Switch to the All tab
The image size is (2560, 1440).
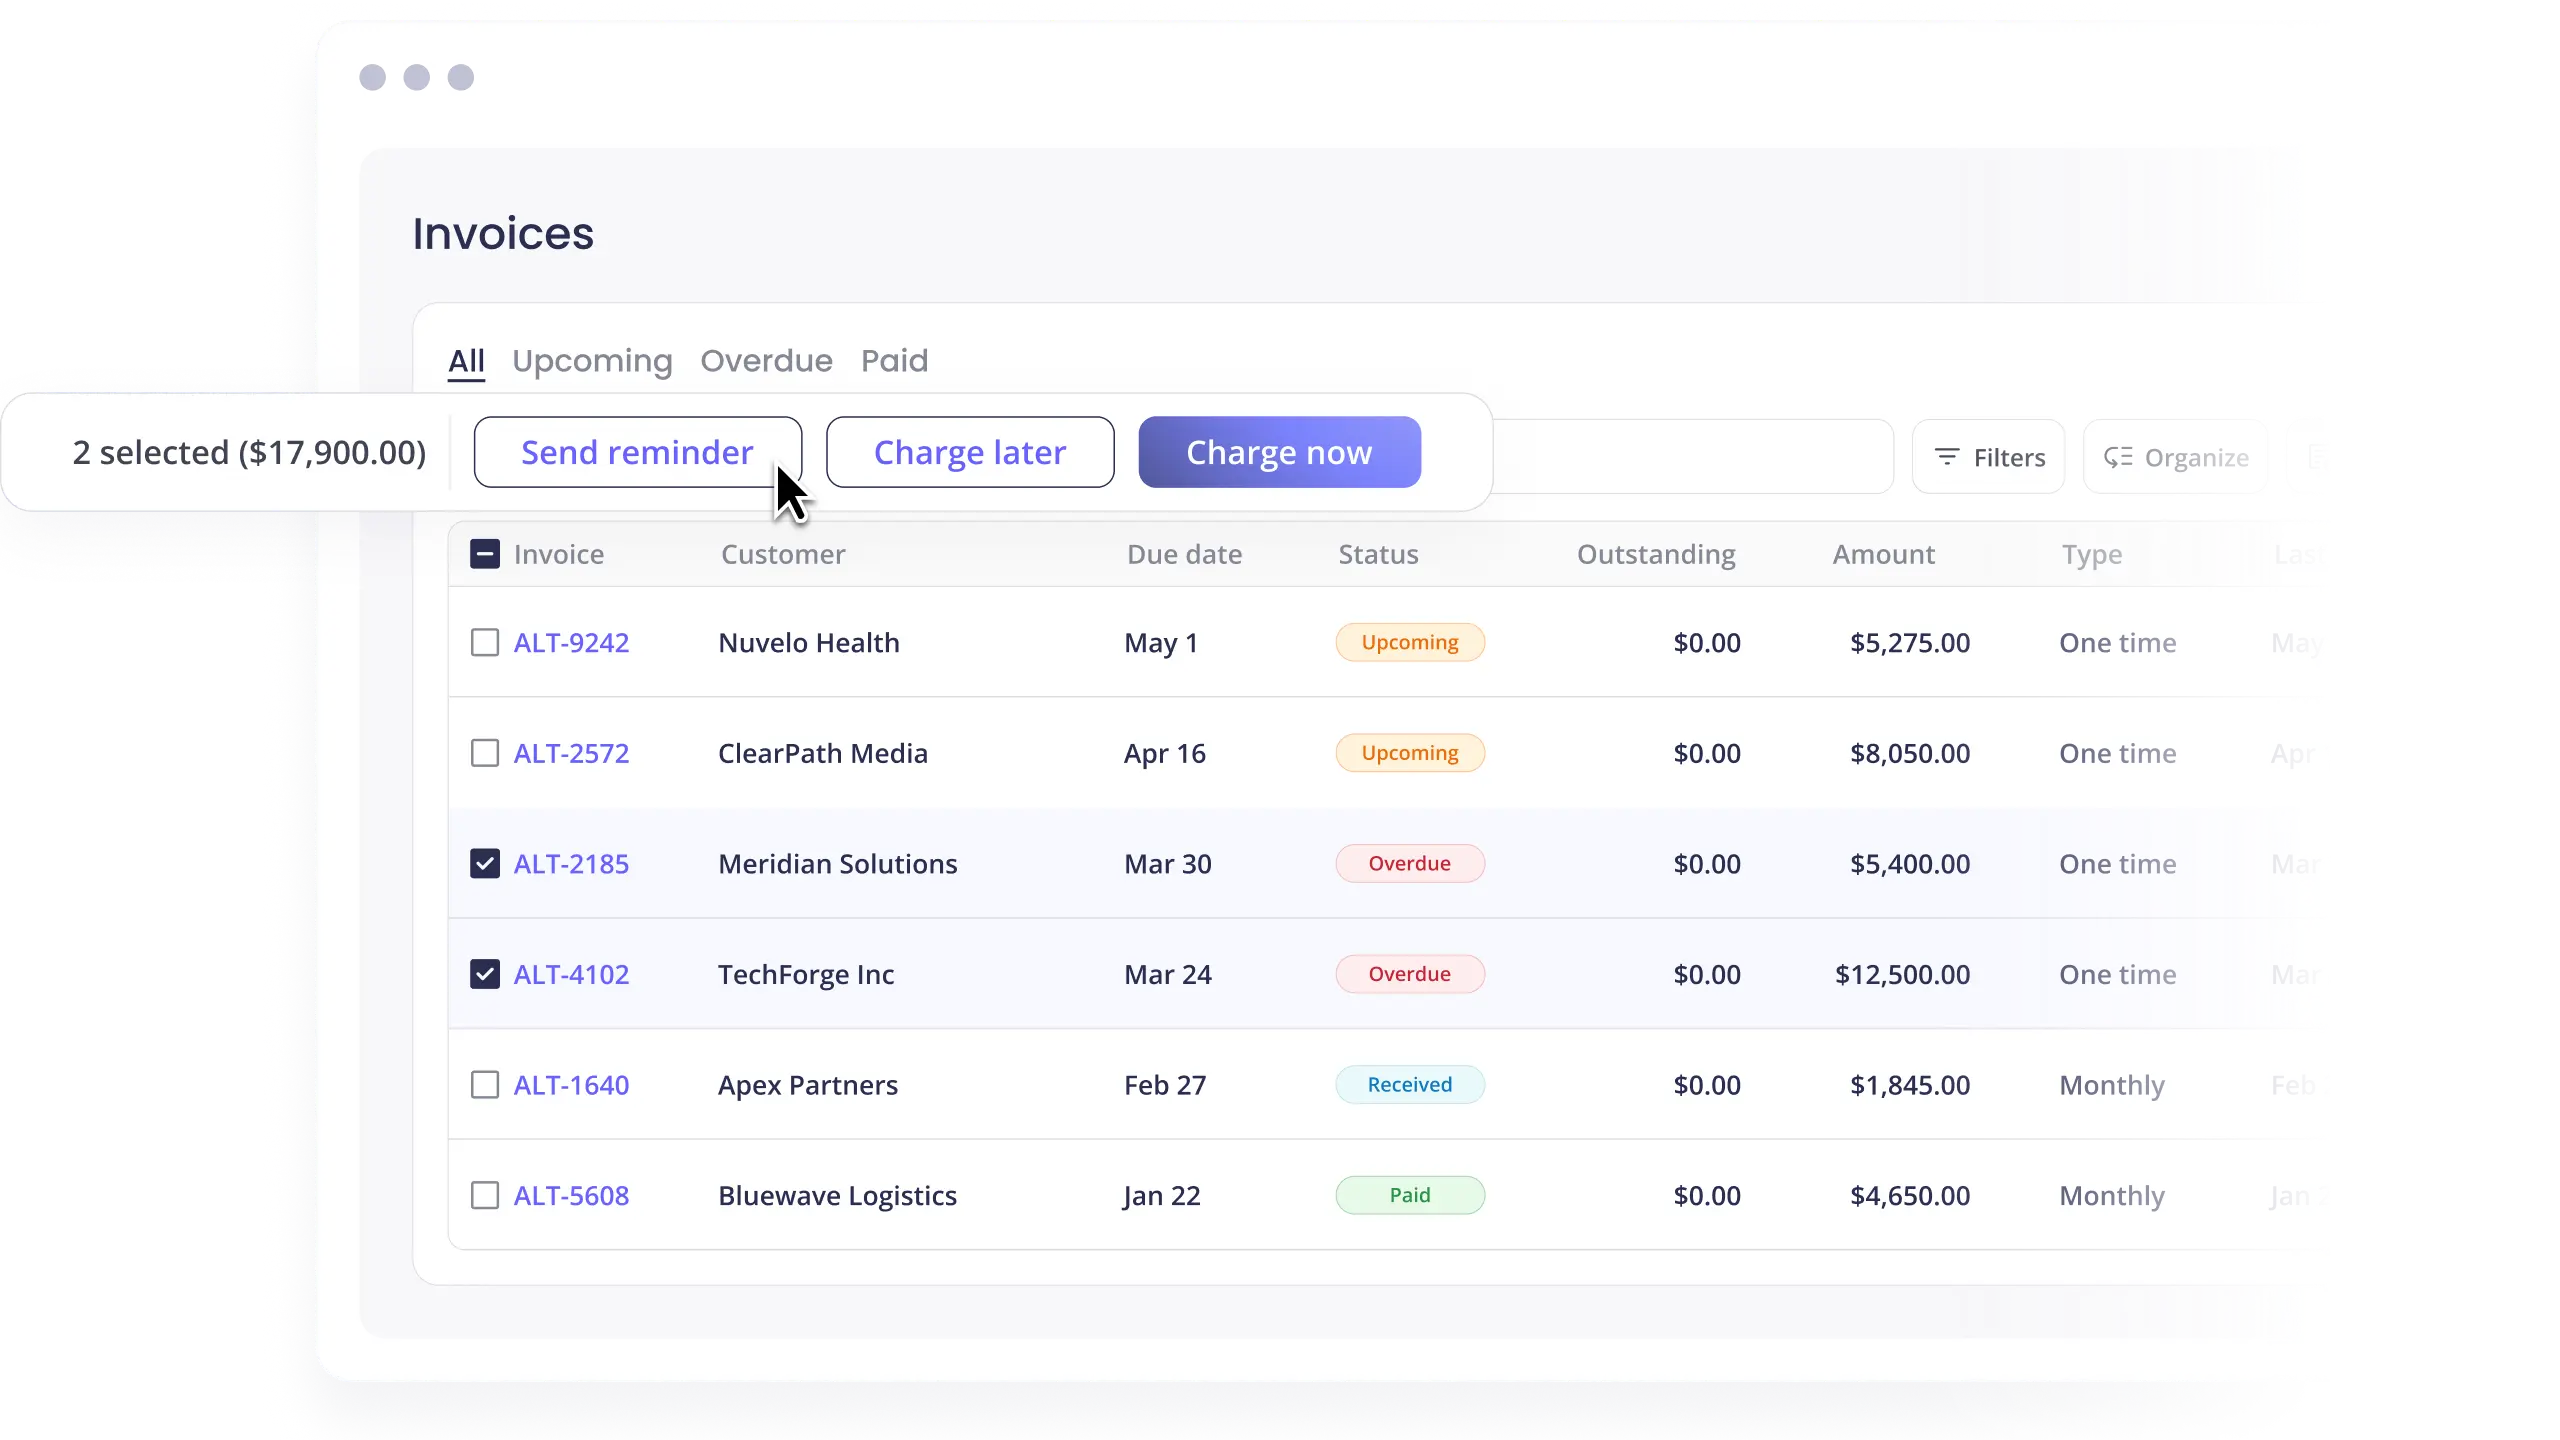[x=466, y=360]
